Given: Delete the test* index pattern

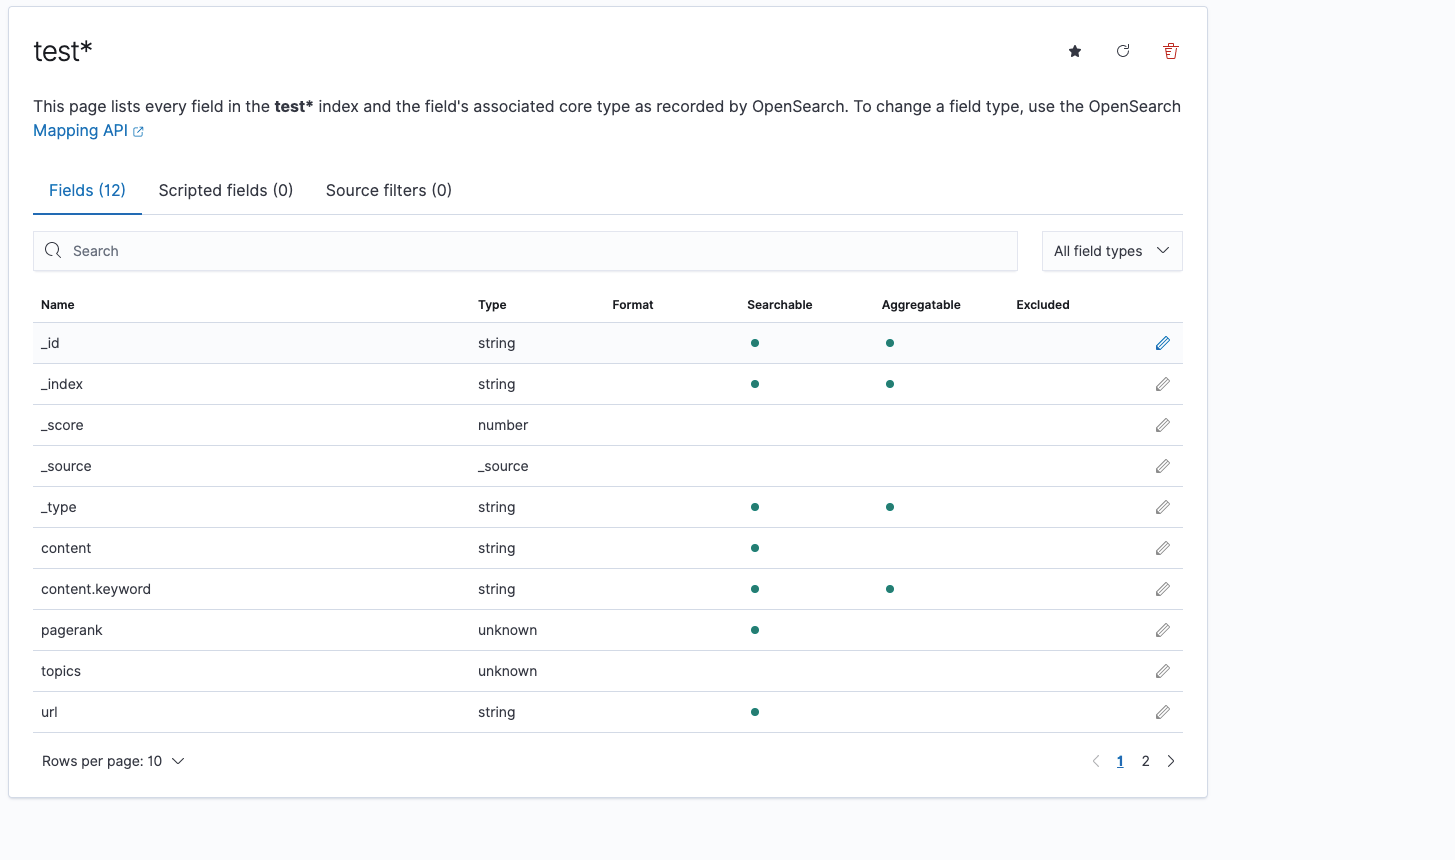Looking at the screenshot, I should 1170,51.
